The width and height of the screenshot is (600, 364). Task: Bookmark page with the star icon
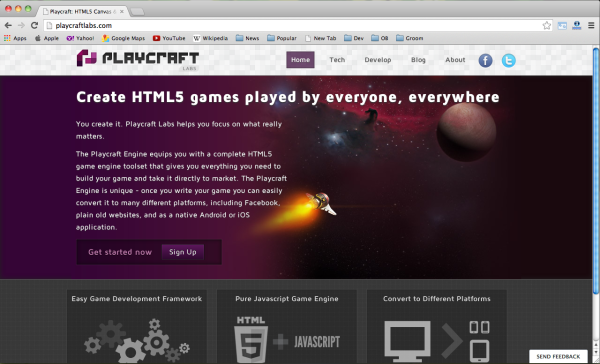point(546,26)
